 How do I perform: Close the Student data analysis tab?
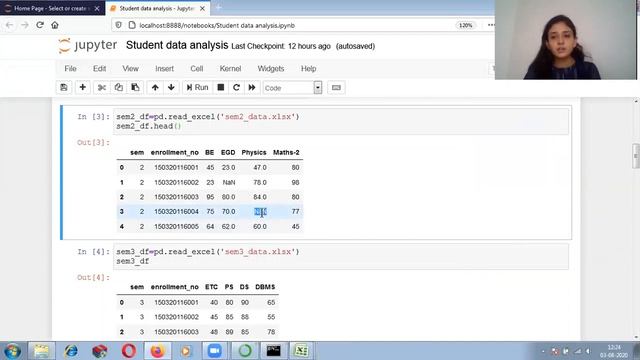click(x=202, y=8)
